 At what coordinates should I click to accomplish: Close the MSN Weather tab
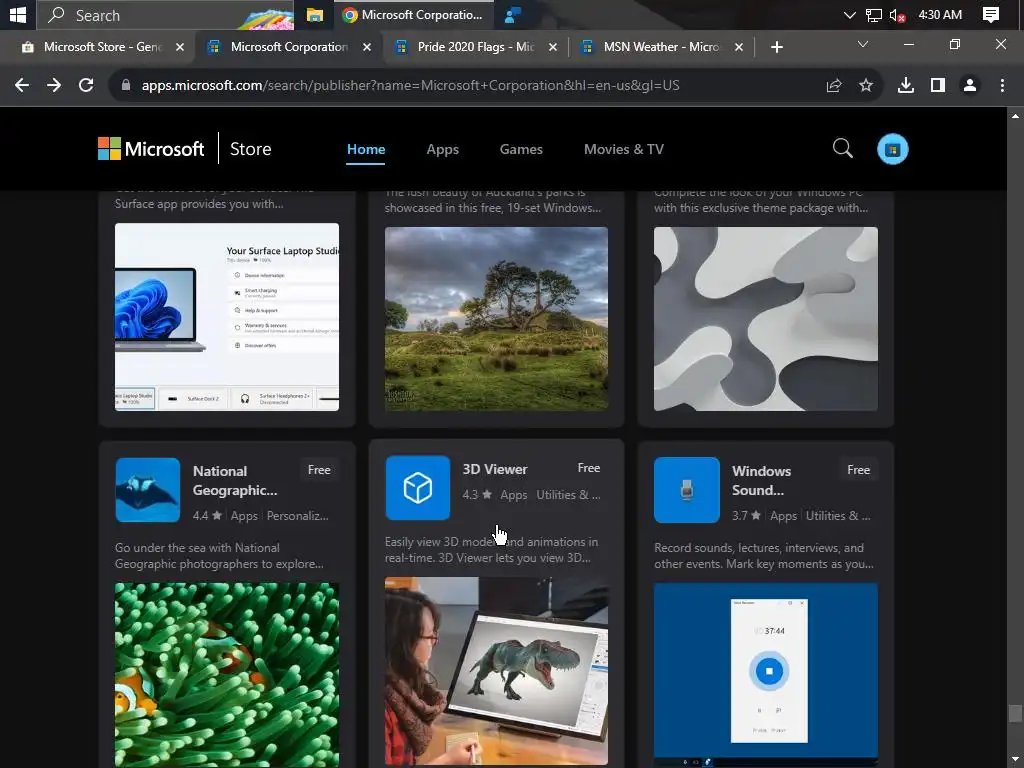[x=739, y=47]
